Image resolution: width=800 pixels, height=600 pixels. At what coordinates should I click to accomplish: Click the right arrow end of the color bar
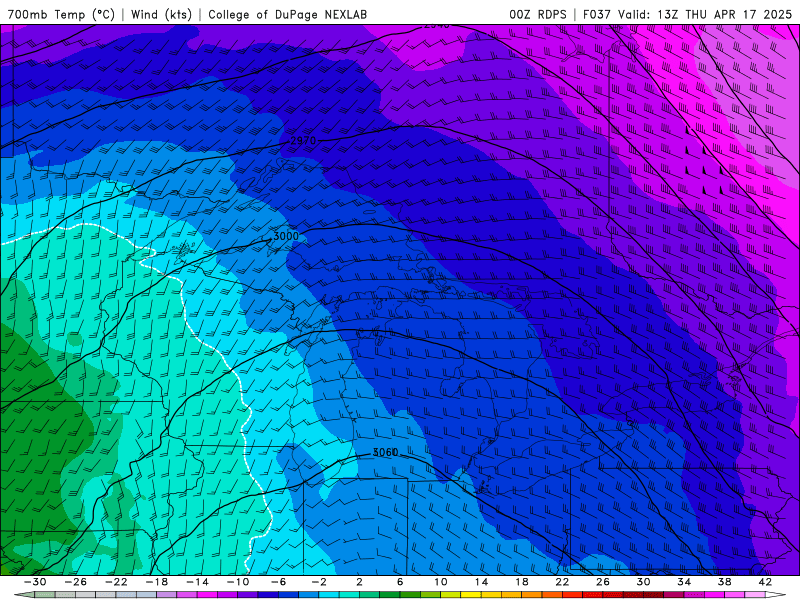tap(776, 595)
